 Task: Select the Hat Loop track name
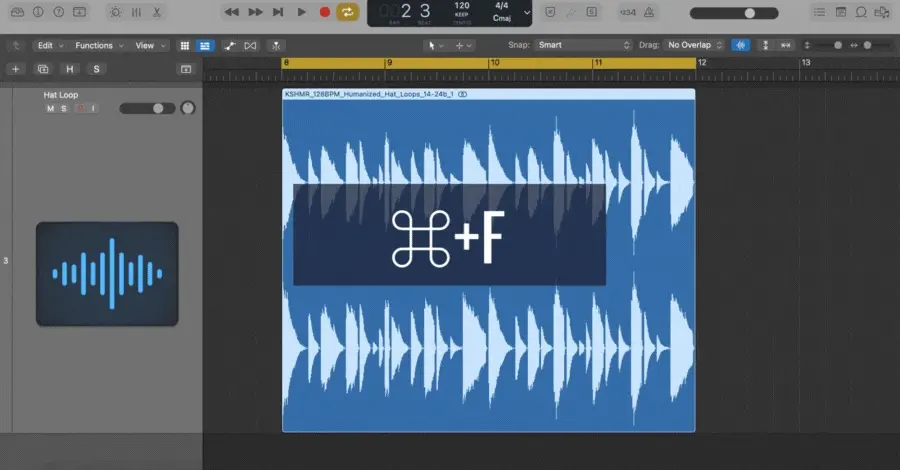tap(60, 95)
